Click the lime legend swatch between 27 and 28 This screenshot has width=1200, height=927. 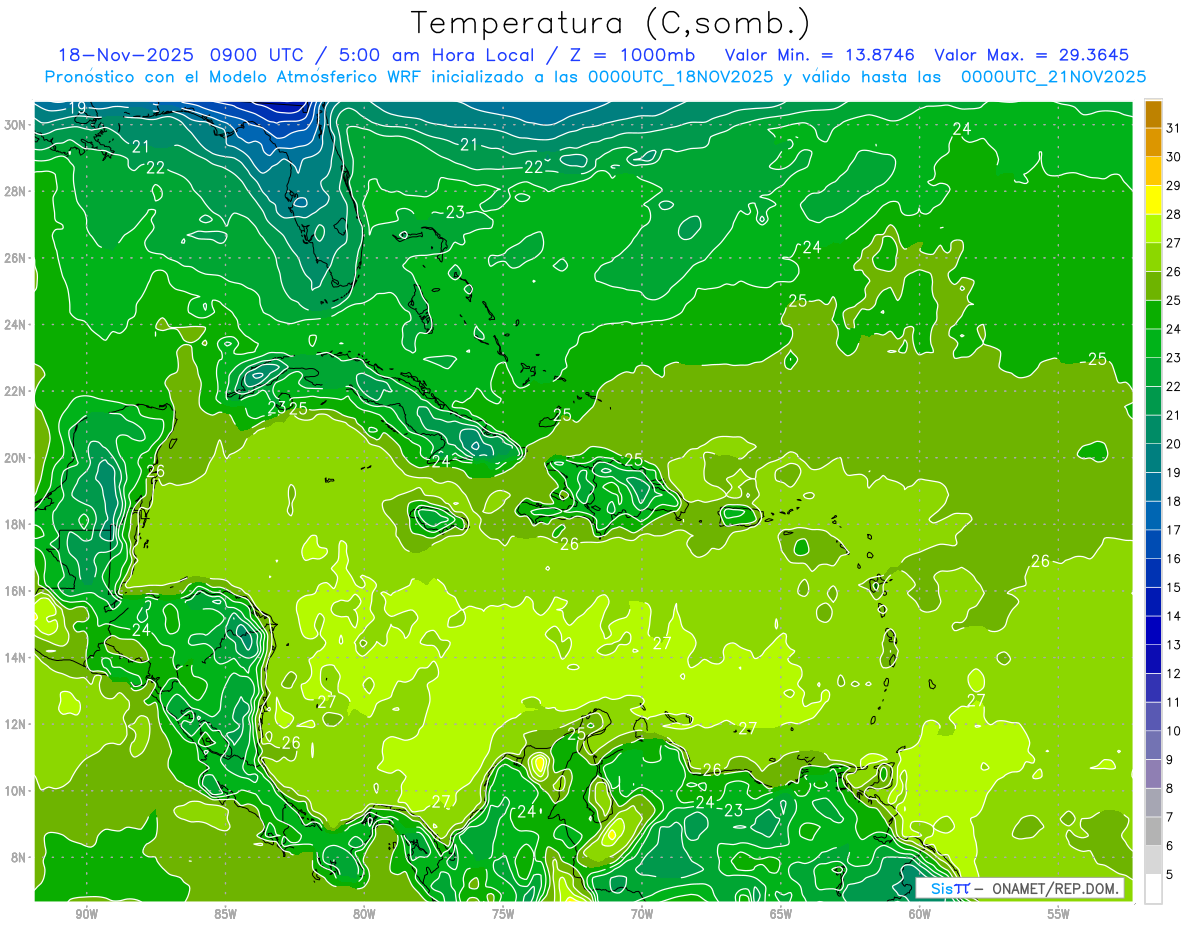(x=1153, y=228)
